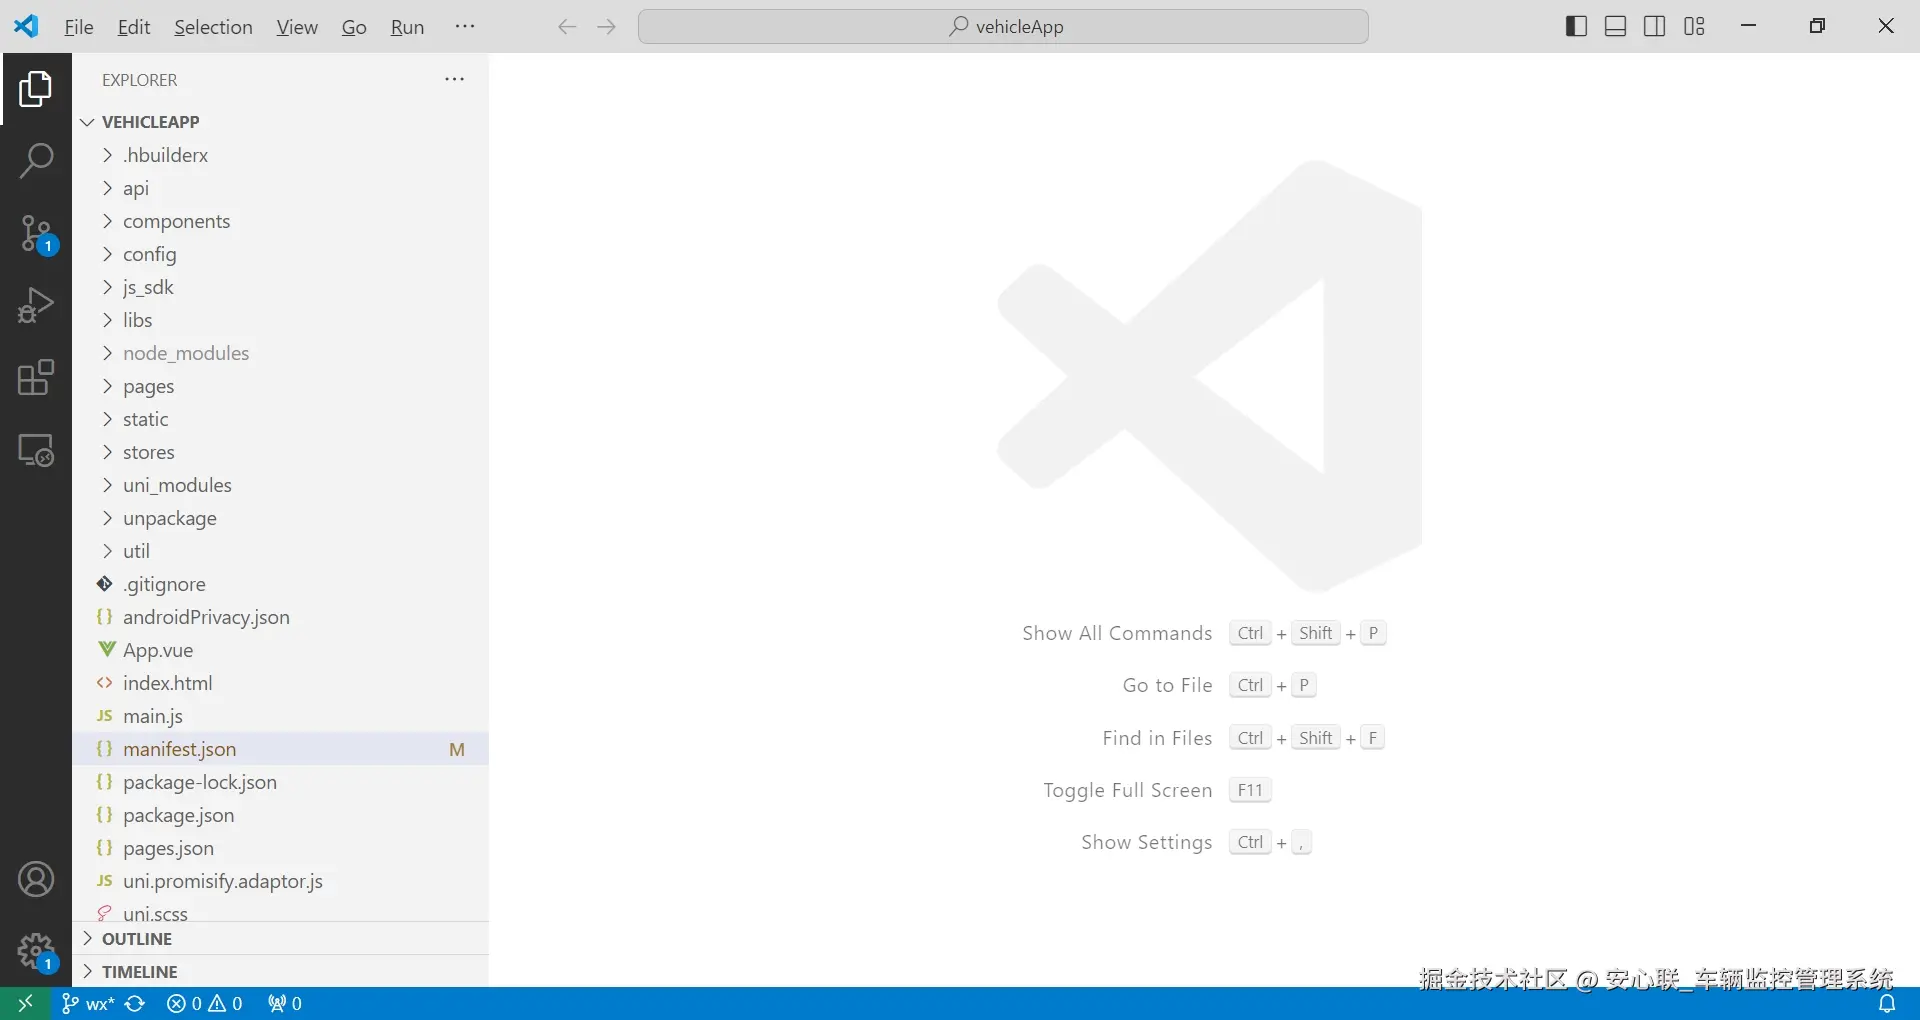Viewport: 1920px width, 1020px height.
Task: Open the Run menu
Action: point(407,27)
